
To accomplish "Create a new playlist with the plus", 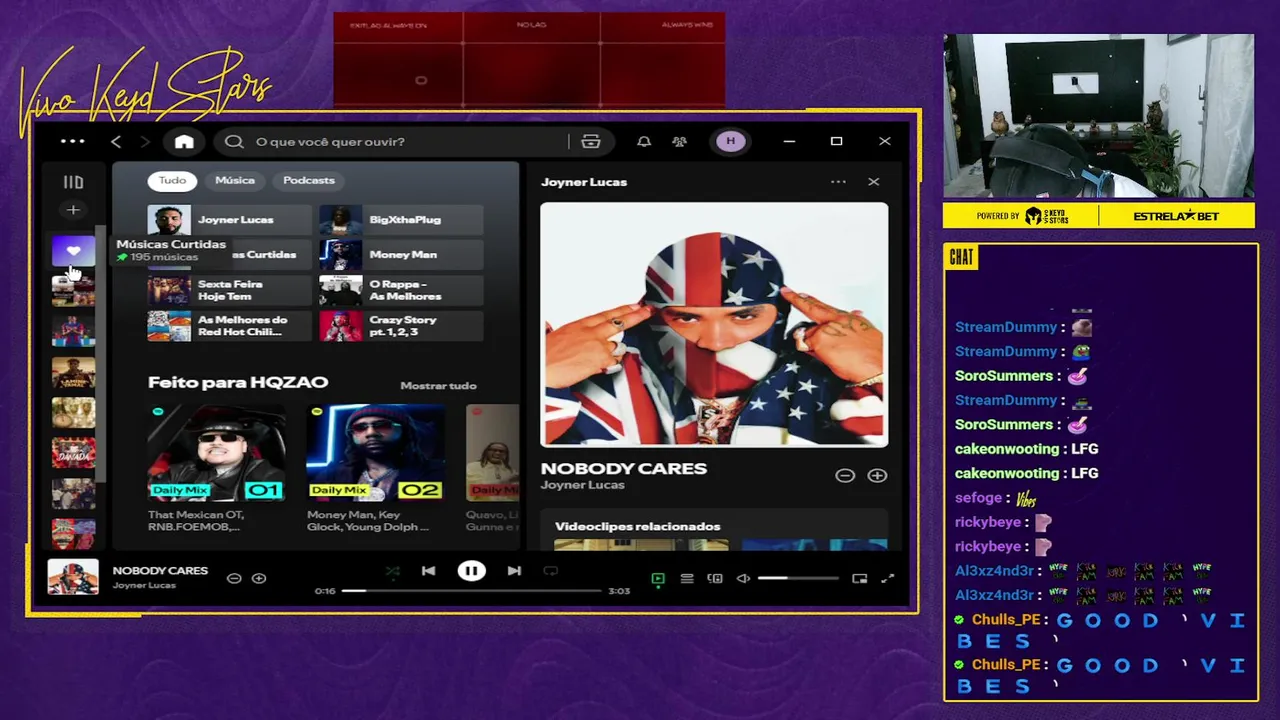I will [x=73, y=210].
